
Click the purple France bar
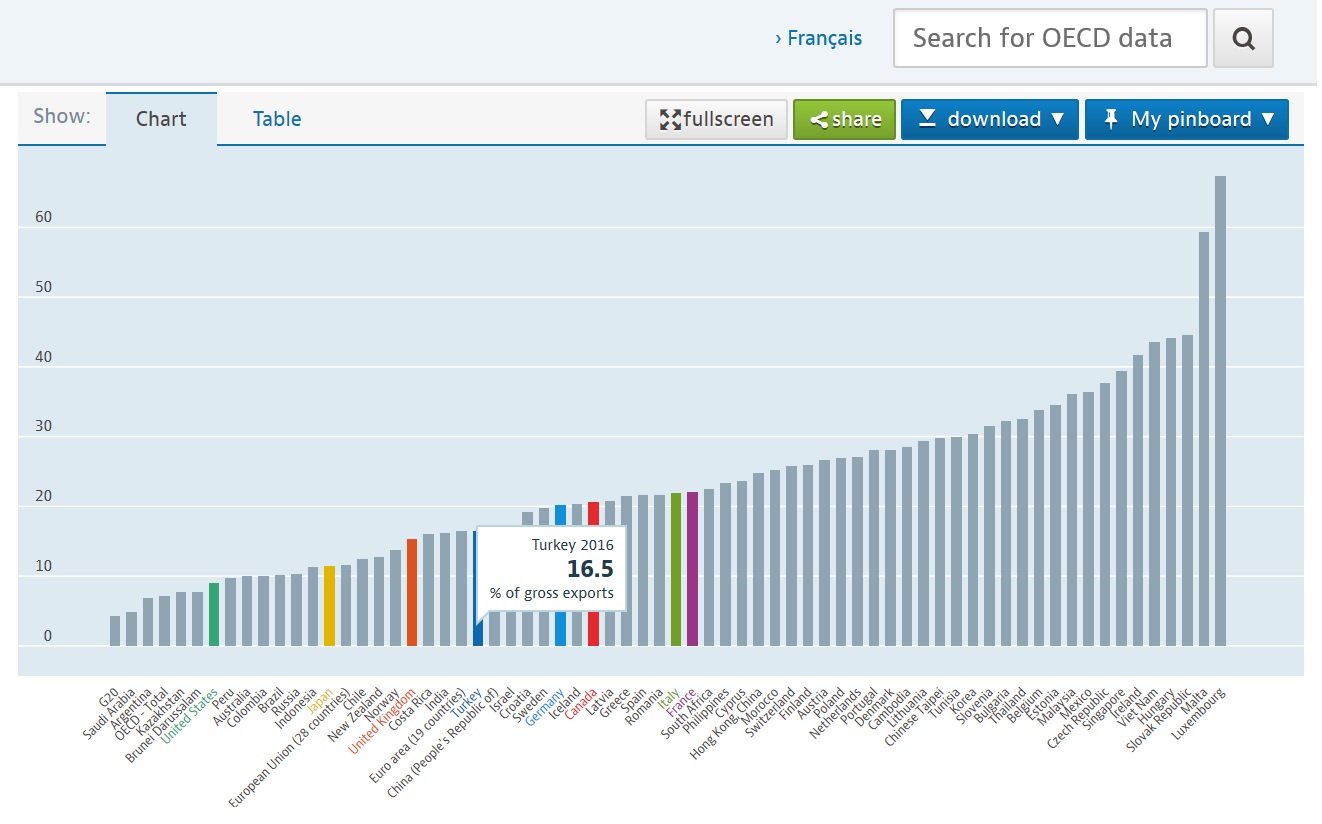point(692,569)
